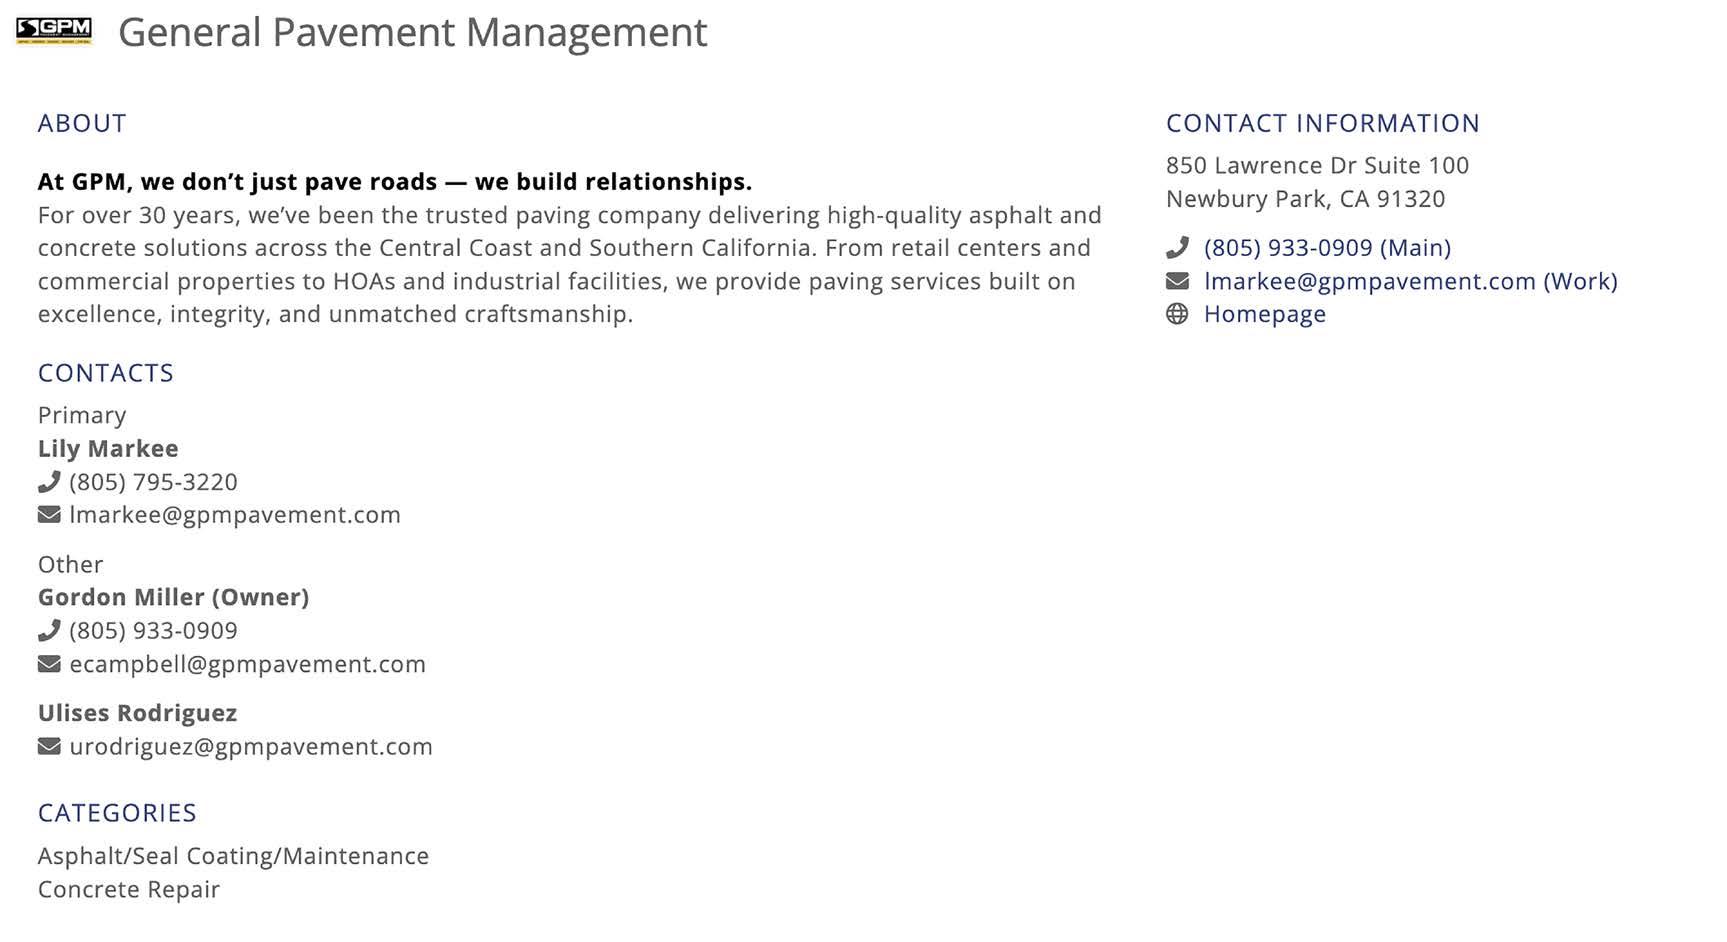The height and width of the screenshot is (942, 1727).
Task: Click the Ulises Rodriguez contact name
Action: click(137, 713)
